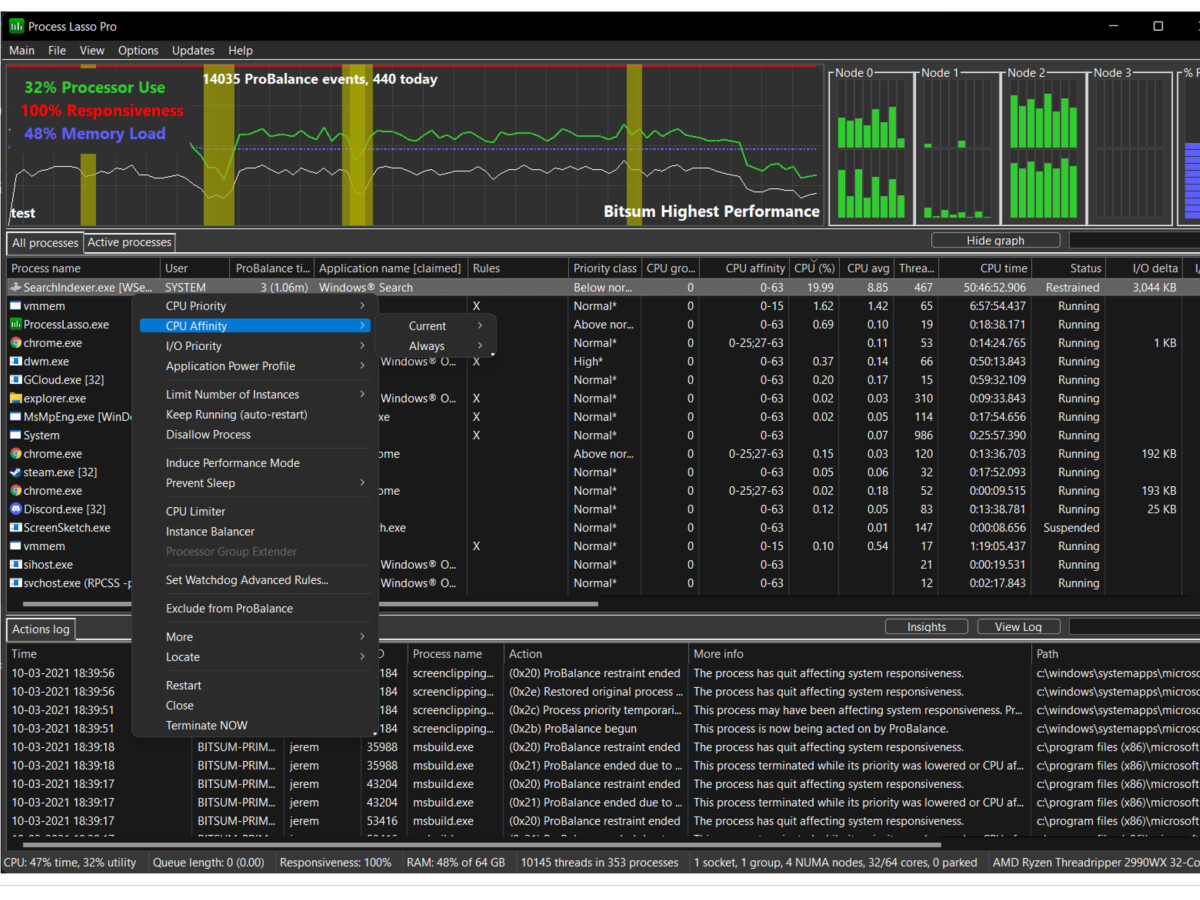The image size is (1200, 900).
Task: Expand Application Power Profile submenu
Action: (255, 366)
